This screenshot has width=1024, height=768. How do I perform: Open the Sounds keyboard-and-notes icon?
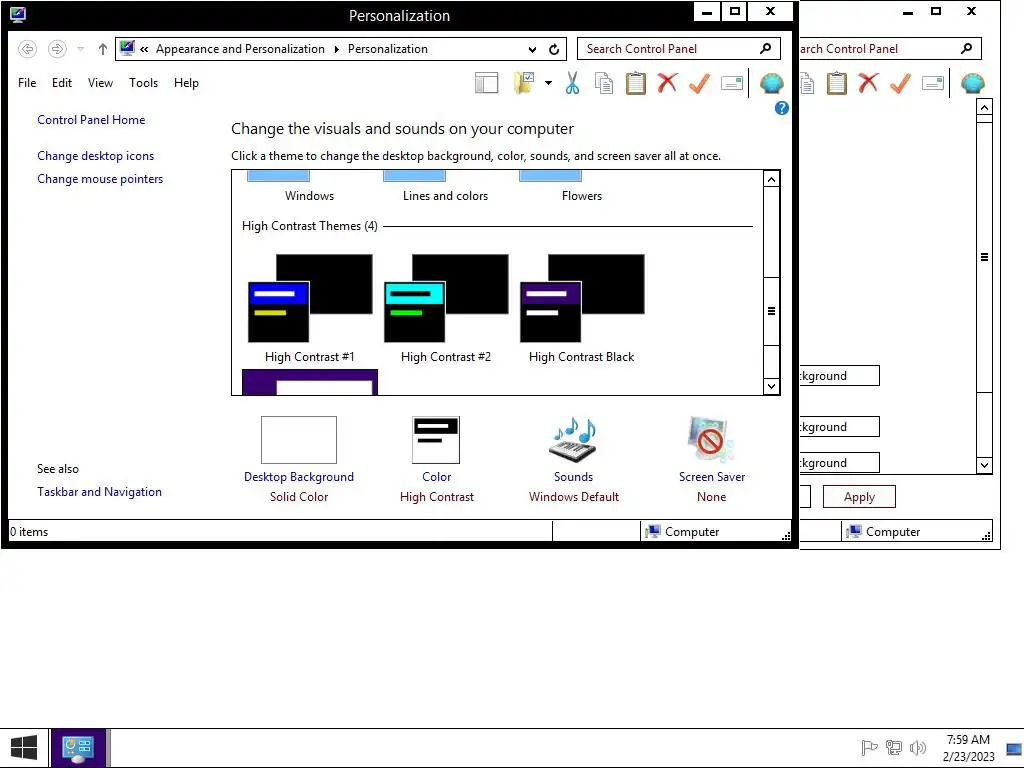pyautogui.click(x=573, y=440)
